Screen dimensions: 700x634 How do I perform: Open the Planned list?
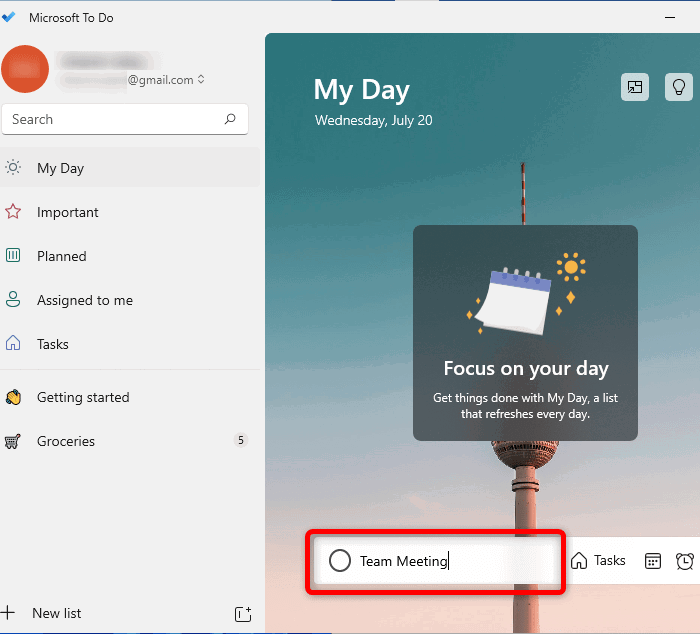130,256
